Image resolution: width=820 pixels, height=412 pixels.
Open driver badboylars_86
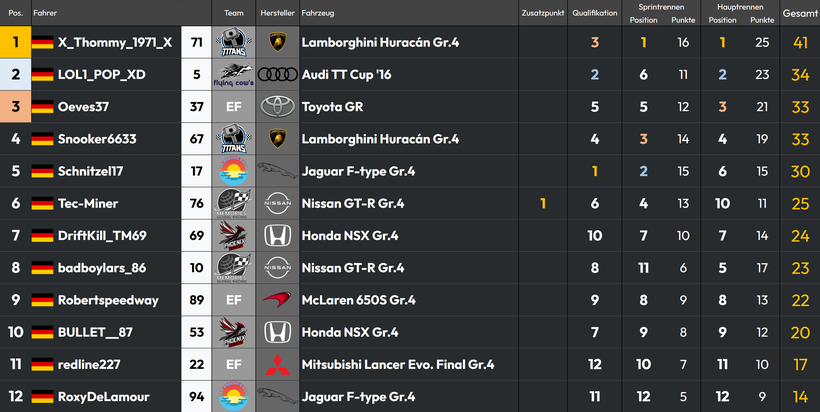point(102,268)
